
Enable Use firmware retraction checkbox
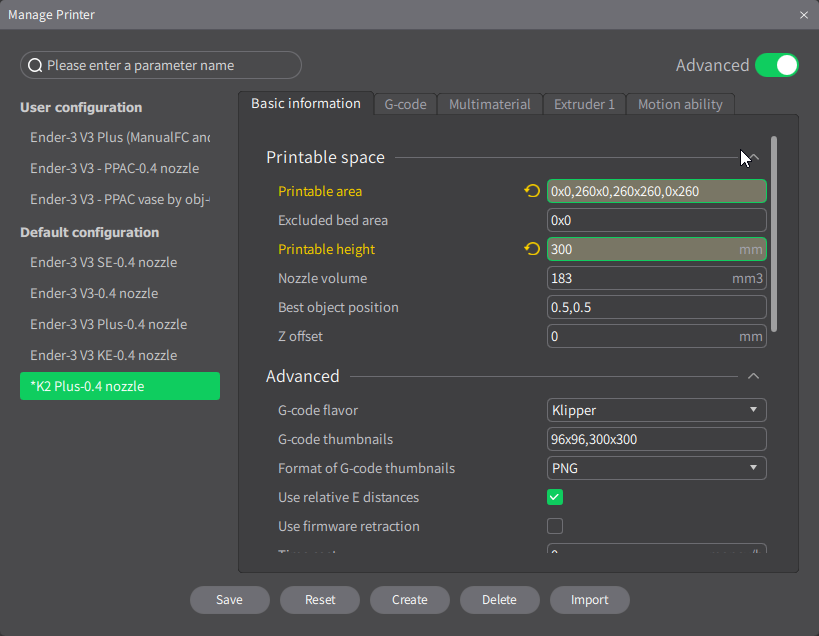pyautogui.click(x=555, y=526)
